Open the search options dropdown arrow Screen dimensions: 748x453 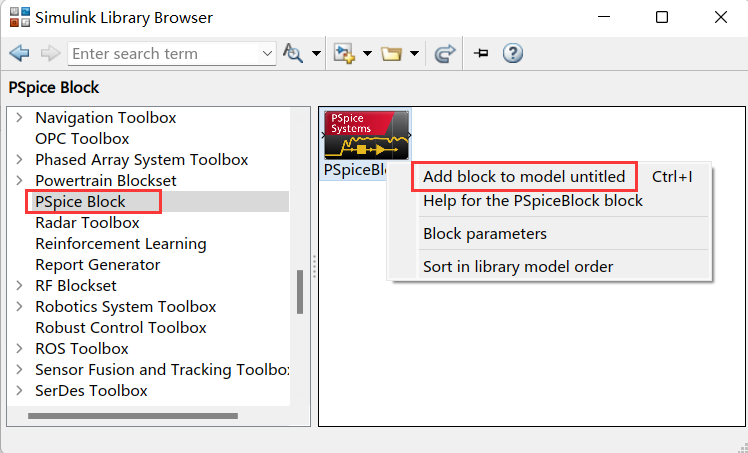316,53
